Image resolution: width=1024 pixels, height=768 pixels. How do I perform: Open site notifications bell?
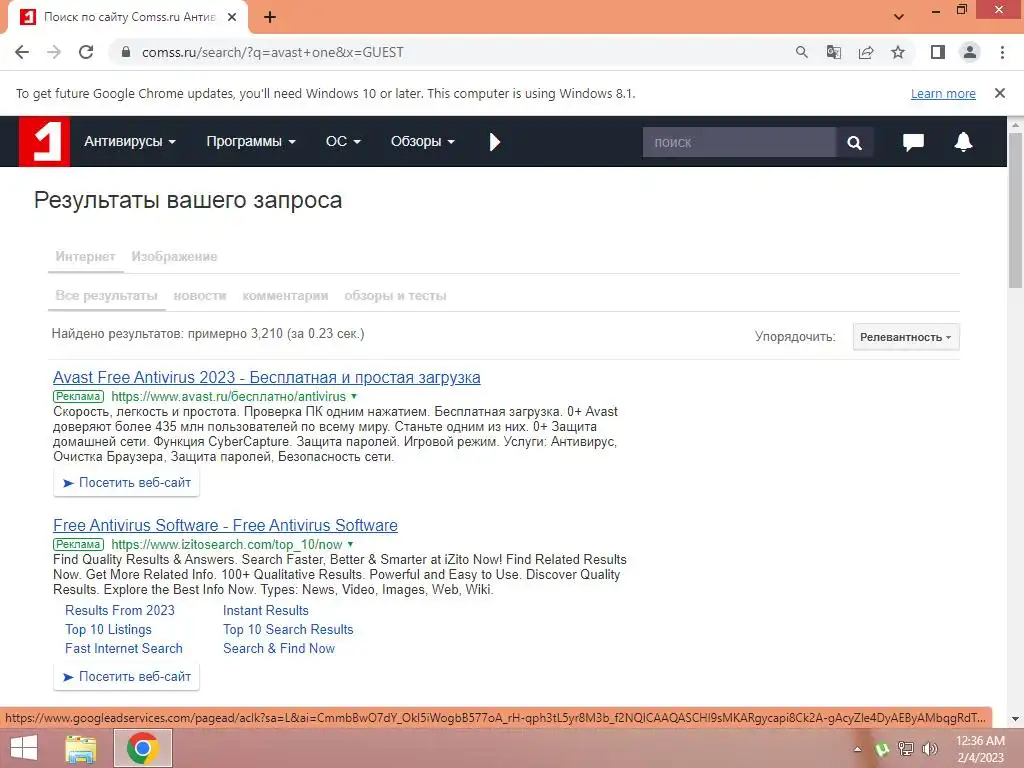963,142
